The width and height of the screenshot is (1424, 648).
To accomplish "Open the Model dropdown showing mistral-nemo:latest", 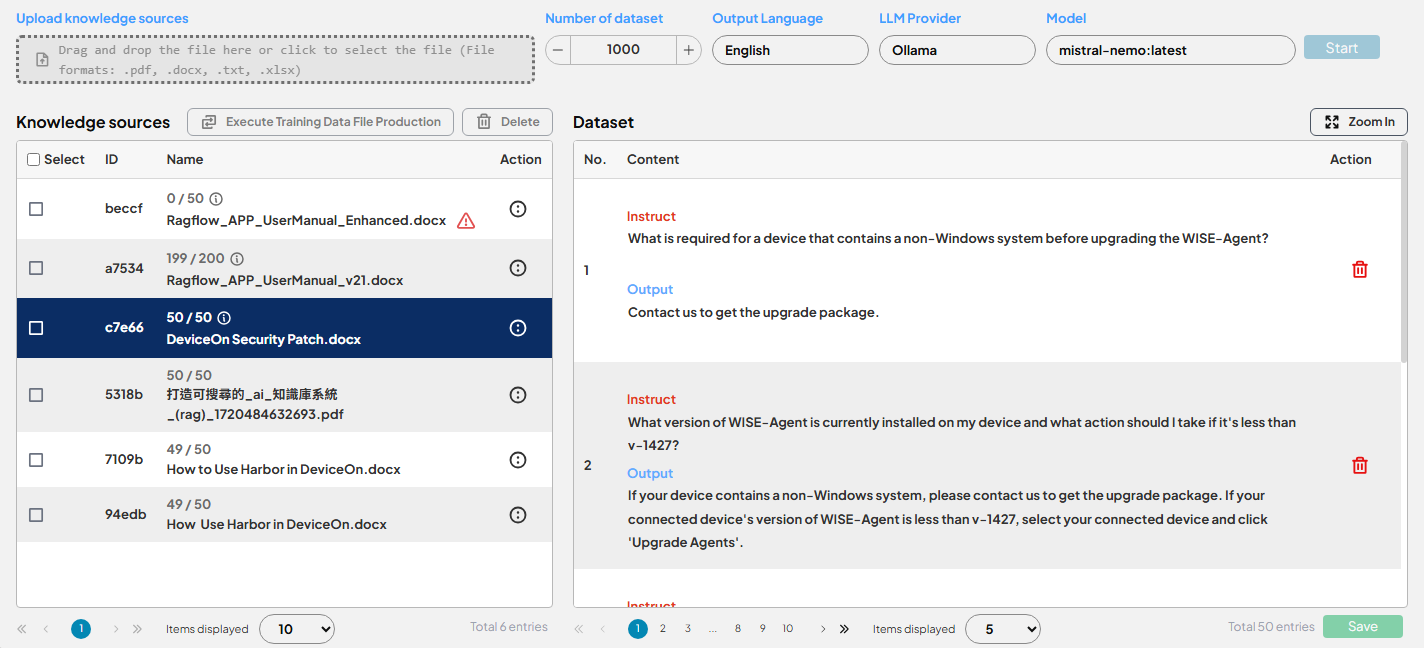I will tap(1170, 50).
